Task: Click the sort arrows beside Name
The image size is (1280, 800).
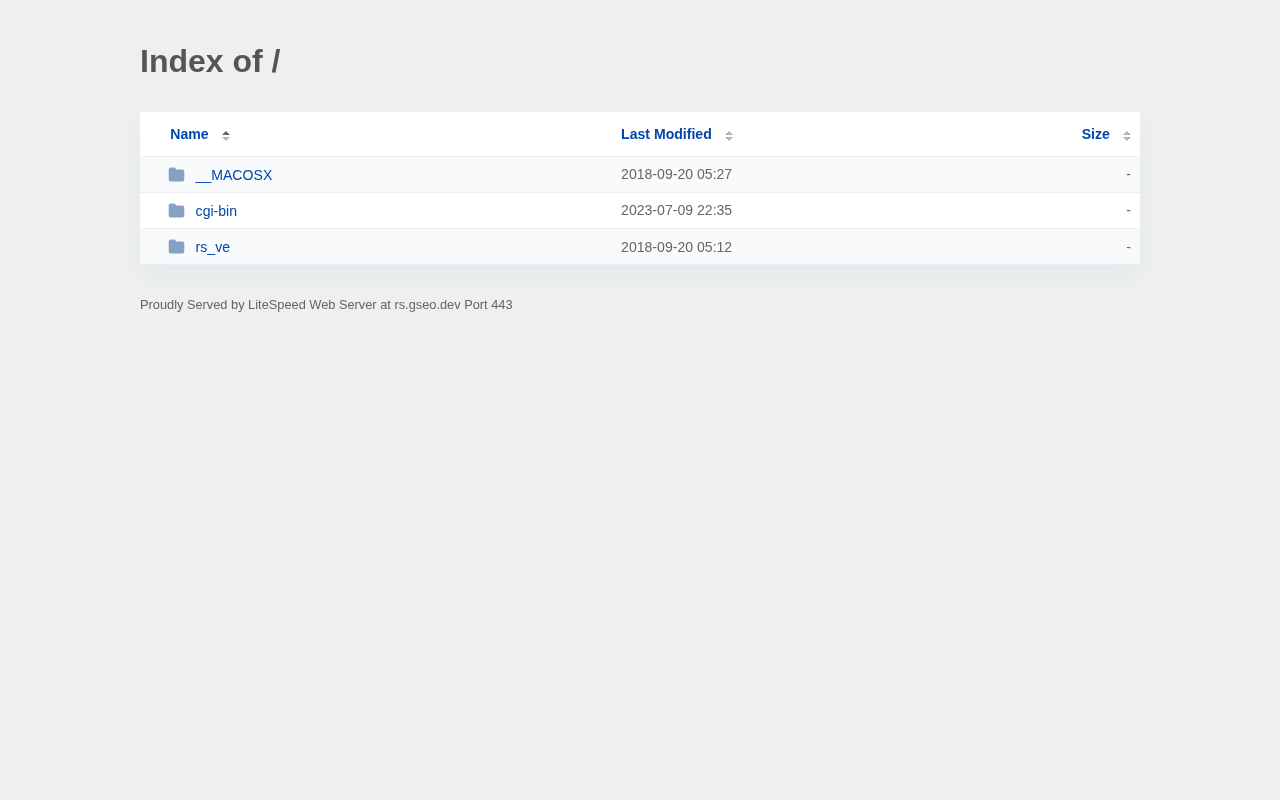Action: tap(226, 135)
